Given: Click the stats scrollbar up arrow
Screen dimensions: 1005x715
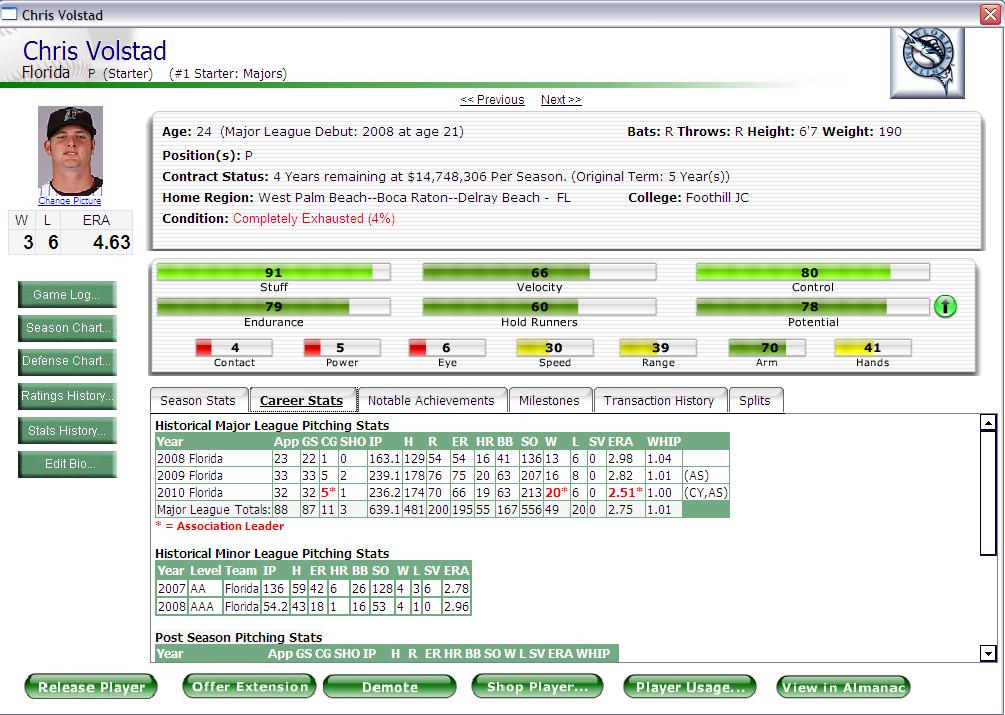Looking at the screenshot, I should pyautogui.click(x=988, y=423).
